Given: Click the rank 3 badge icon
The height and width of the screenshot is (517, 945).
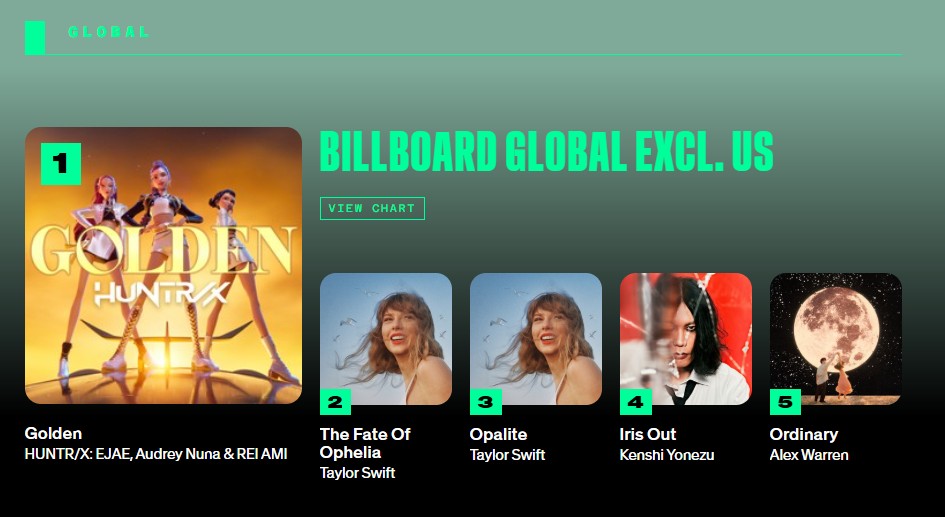Looking at the screenshot, I should coord(485,402).
